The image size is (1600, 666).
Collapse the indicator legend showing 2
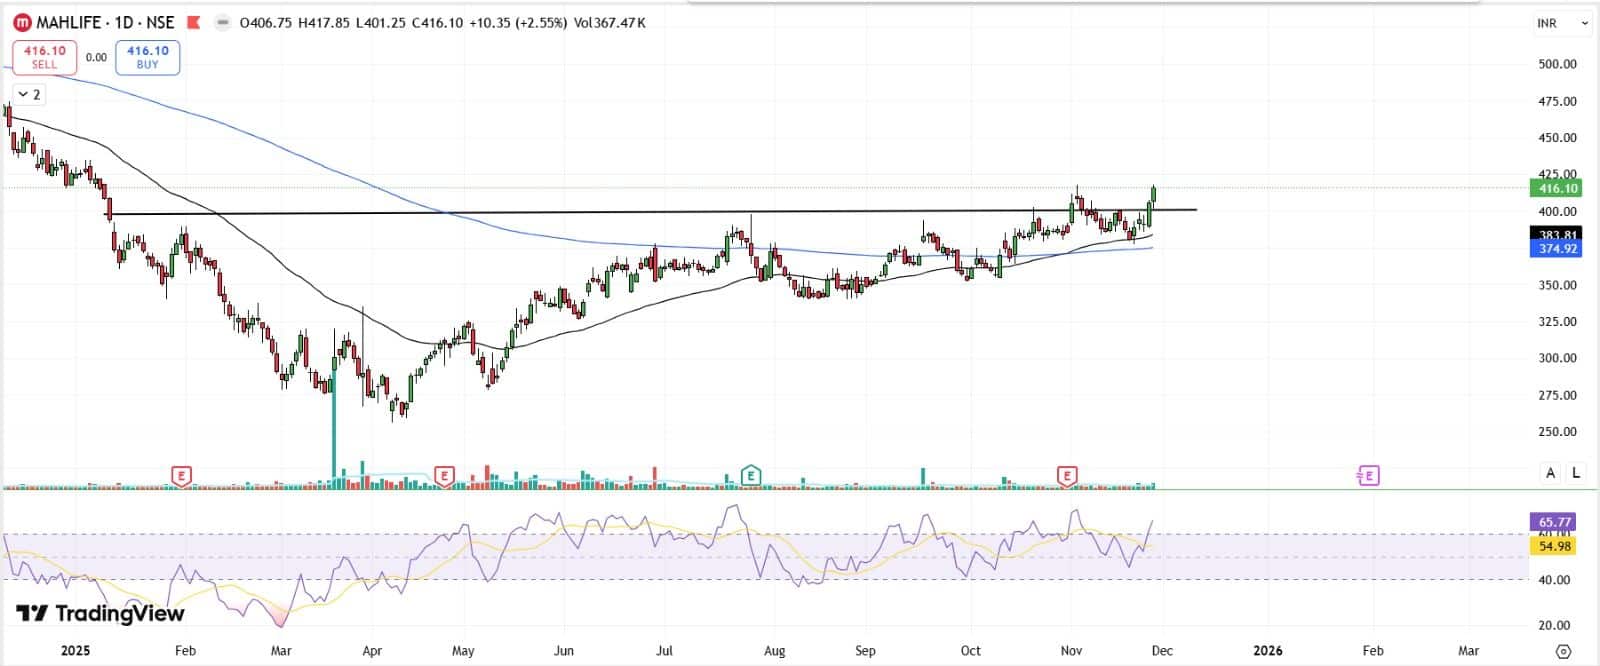29,94
